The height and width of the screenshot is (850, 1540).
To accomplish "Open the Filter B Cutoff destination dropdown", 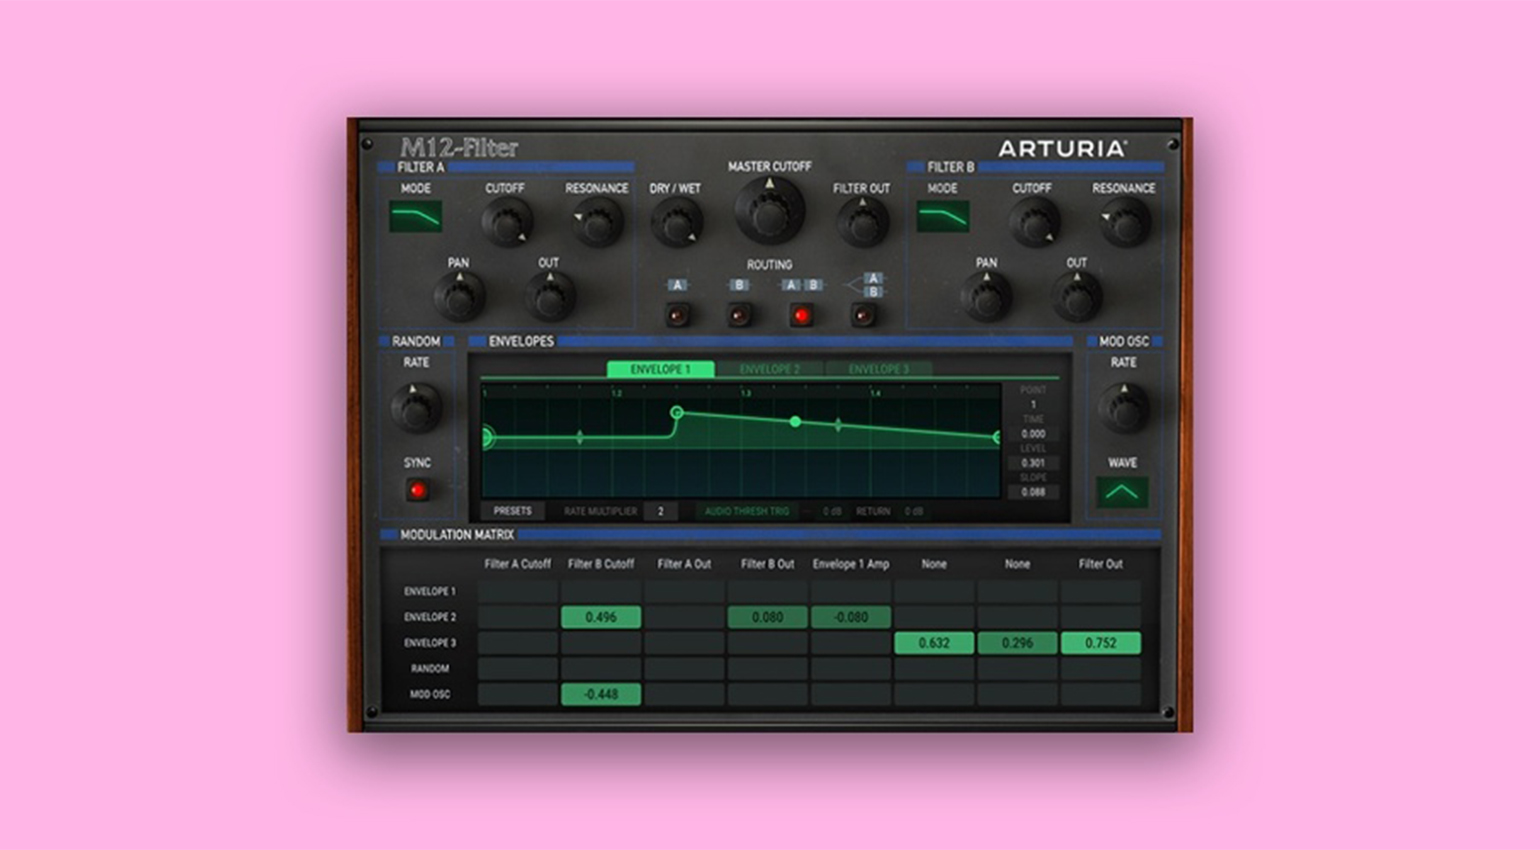I will 601,564.
